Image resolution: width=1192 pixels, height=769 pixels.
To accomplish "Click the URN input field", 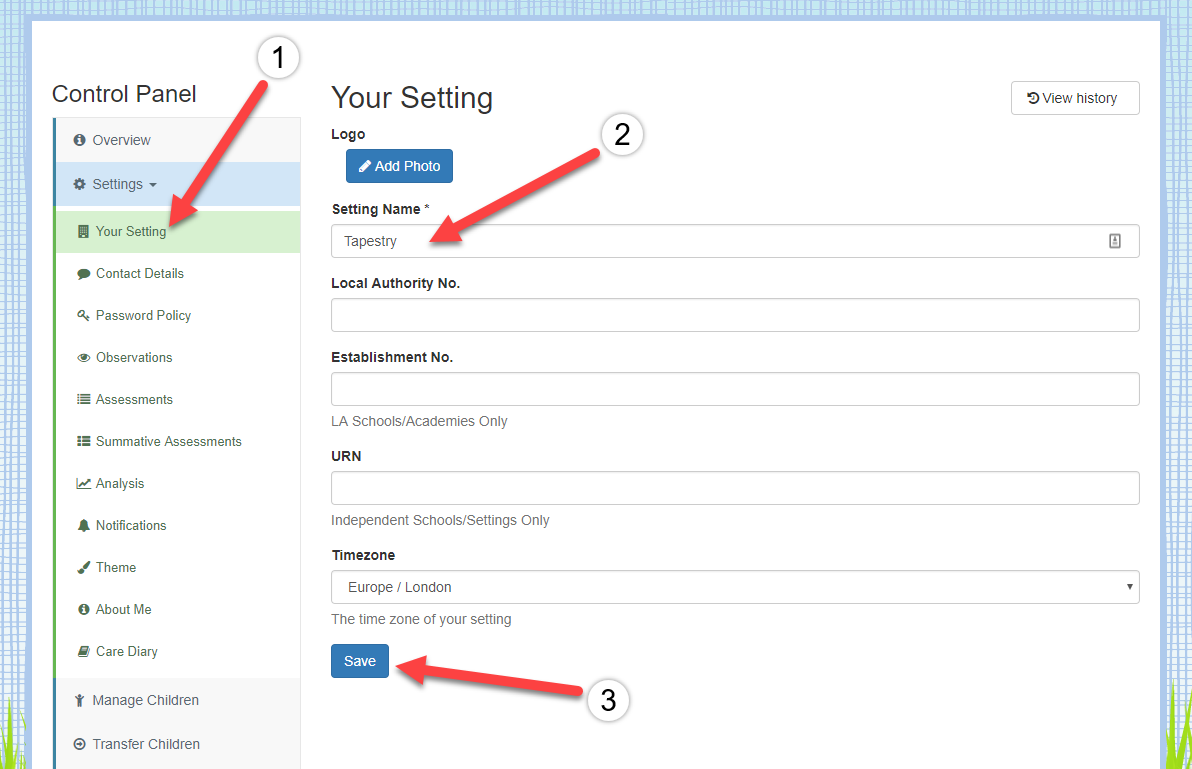I will [x=735, y=488].
